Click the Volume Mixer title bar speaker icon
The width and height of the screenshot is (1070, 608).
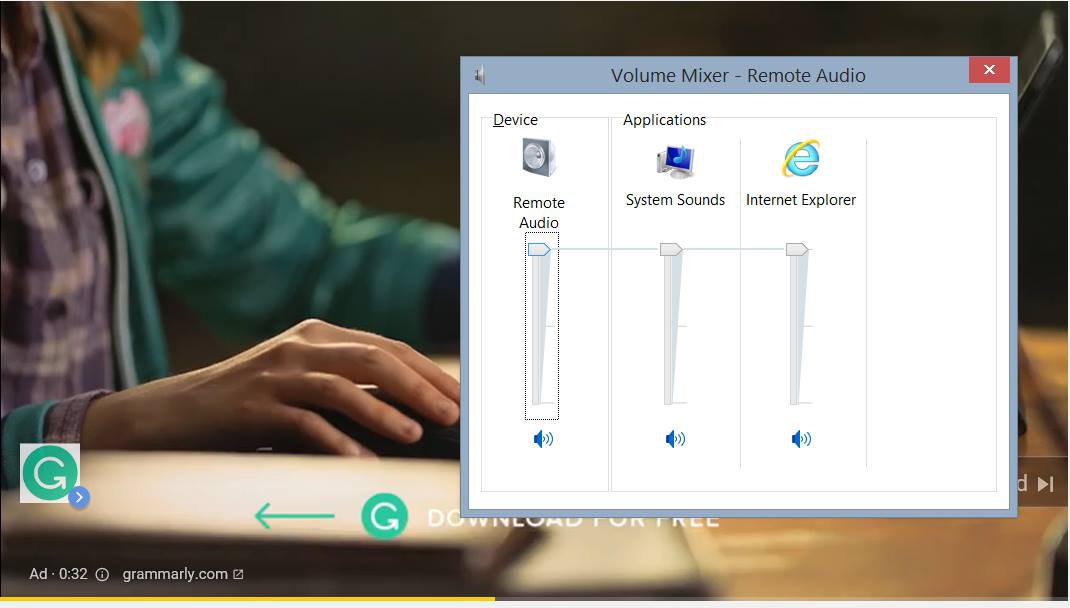click(x=480, y=75)
